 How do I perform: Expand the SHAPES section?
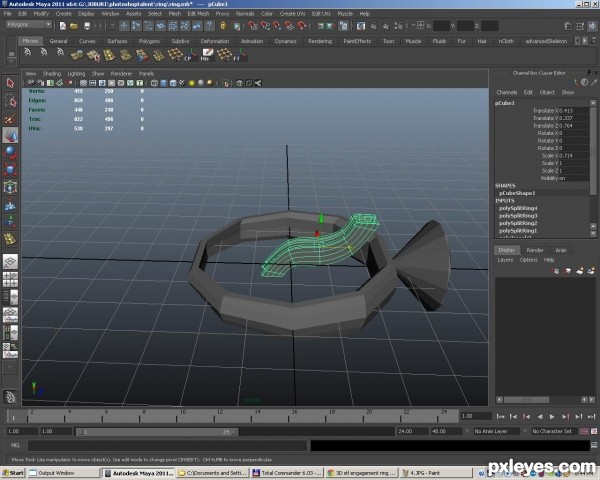(505, 186)
